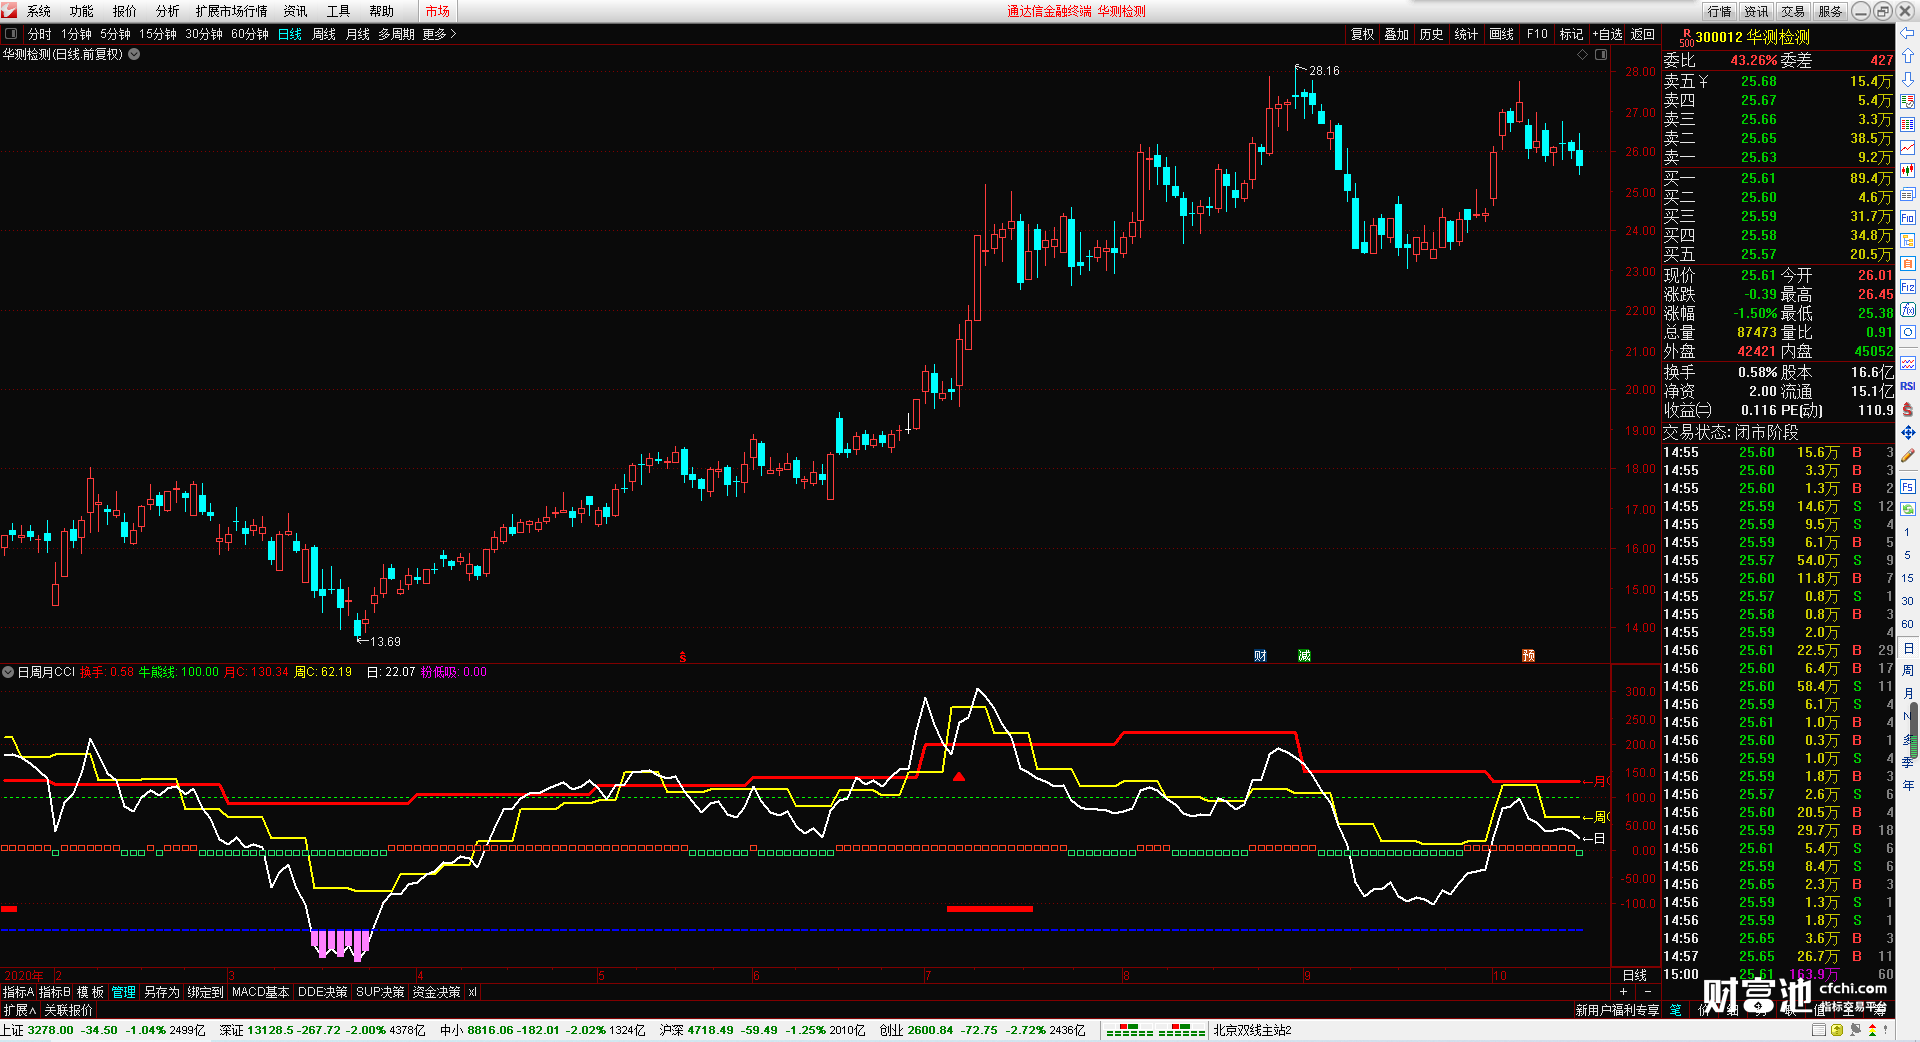The width and height of the screenshot is (1920, 1042).
Task: Click the blue circle sidebar icon
Action: click(1907, 333)
